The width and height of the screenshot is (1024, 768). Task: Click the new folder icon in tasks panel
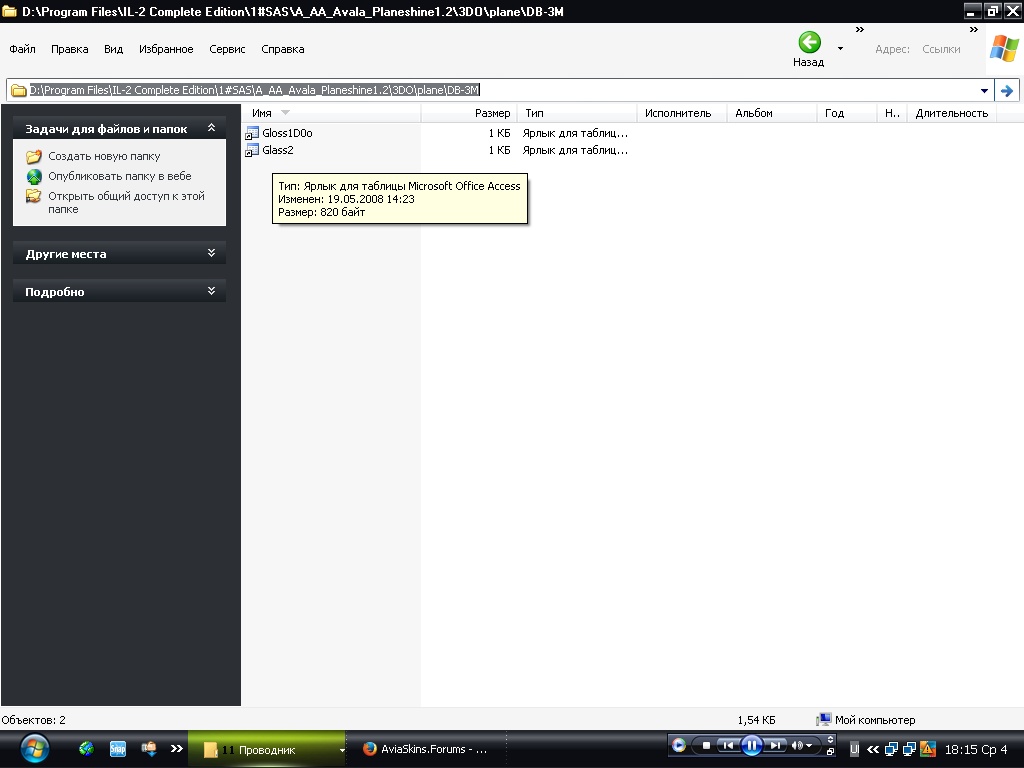[34, 157]
